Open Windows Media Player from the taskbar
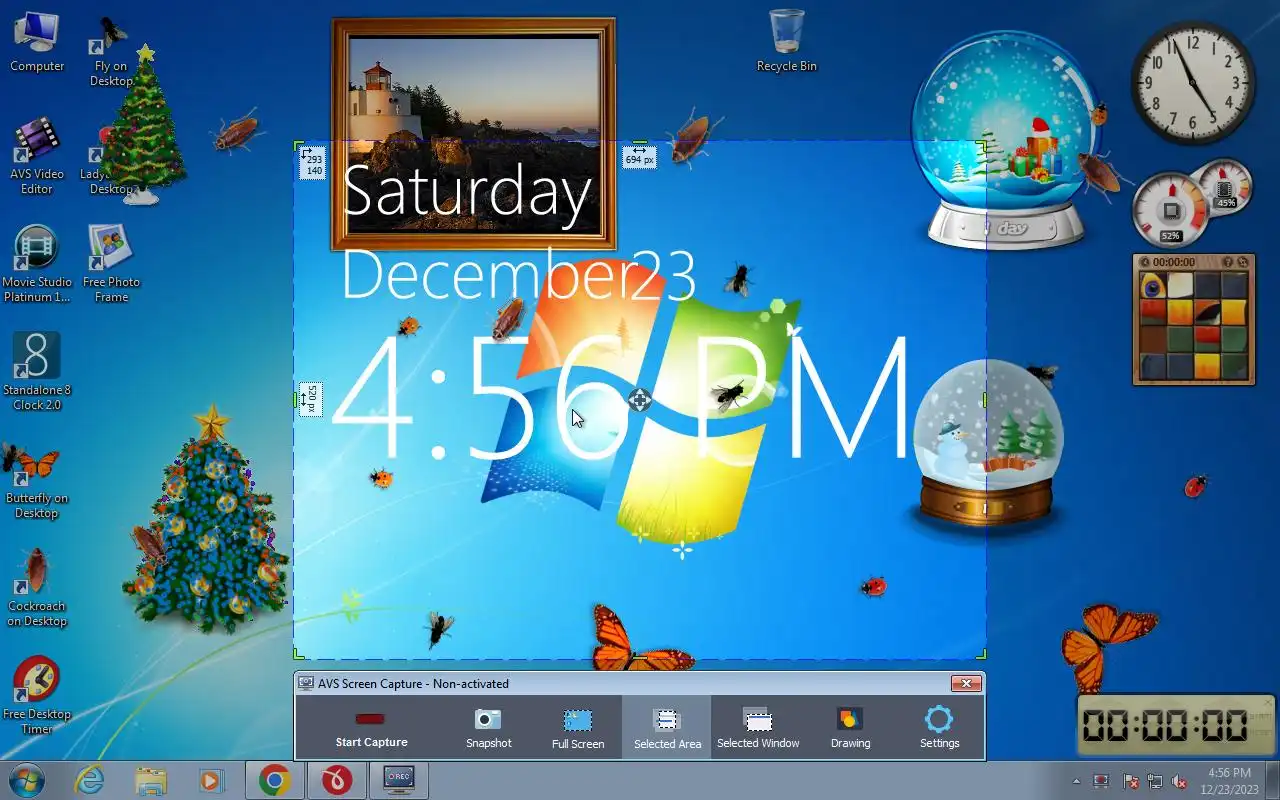Image resolution: width=1280 pixels, height=800 pixels. pos(211,780)
